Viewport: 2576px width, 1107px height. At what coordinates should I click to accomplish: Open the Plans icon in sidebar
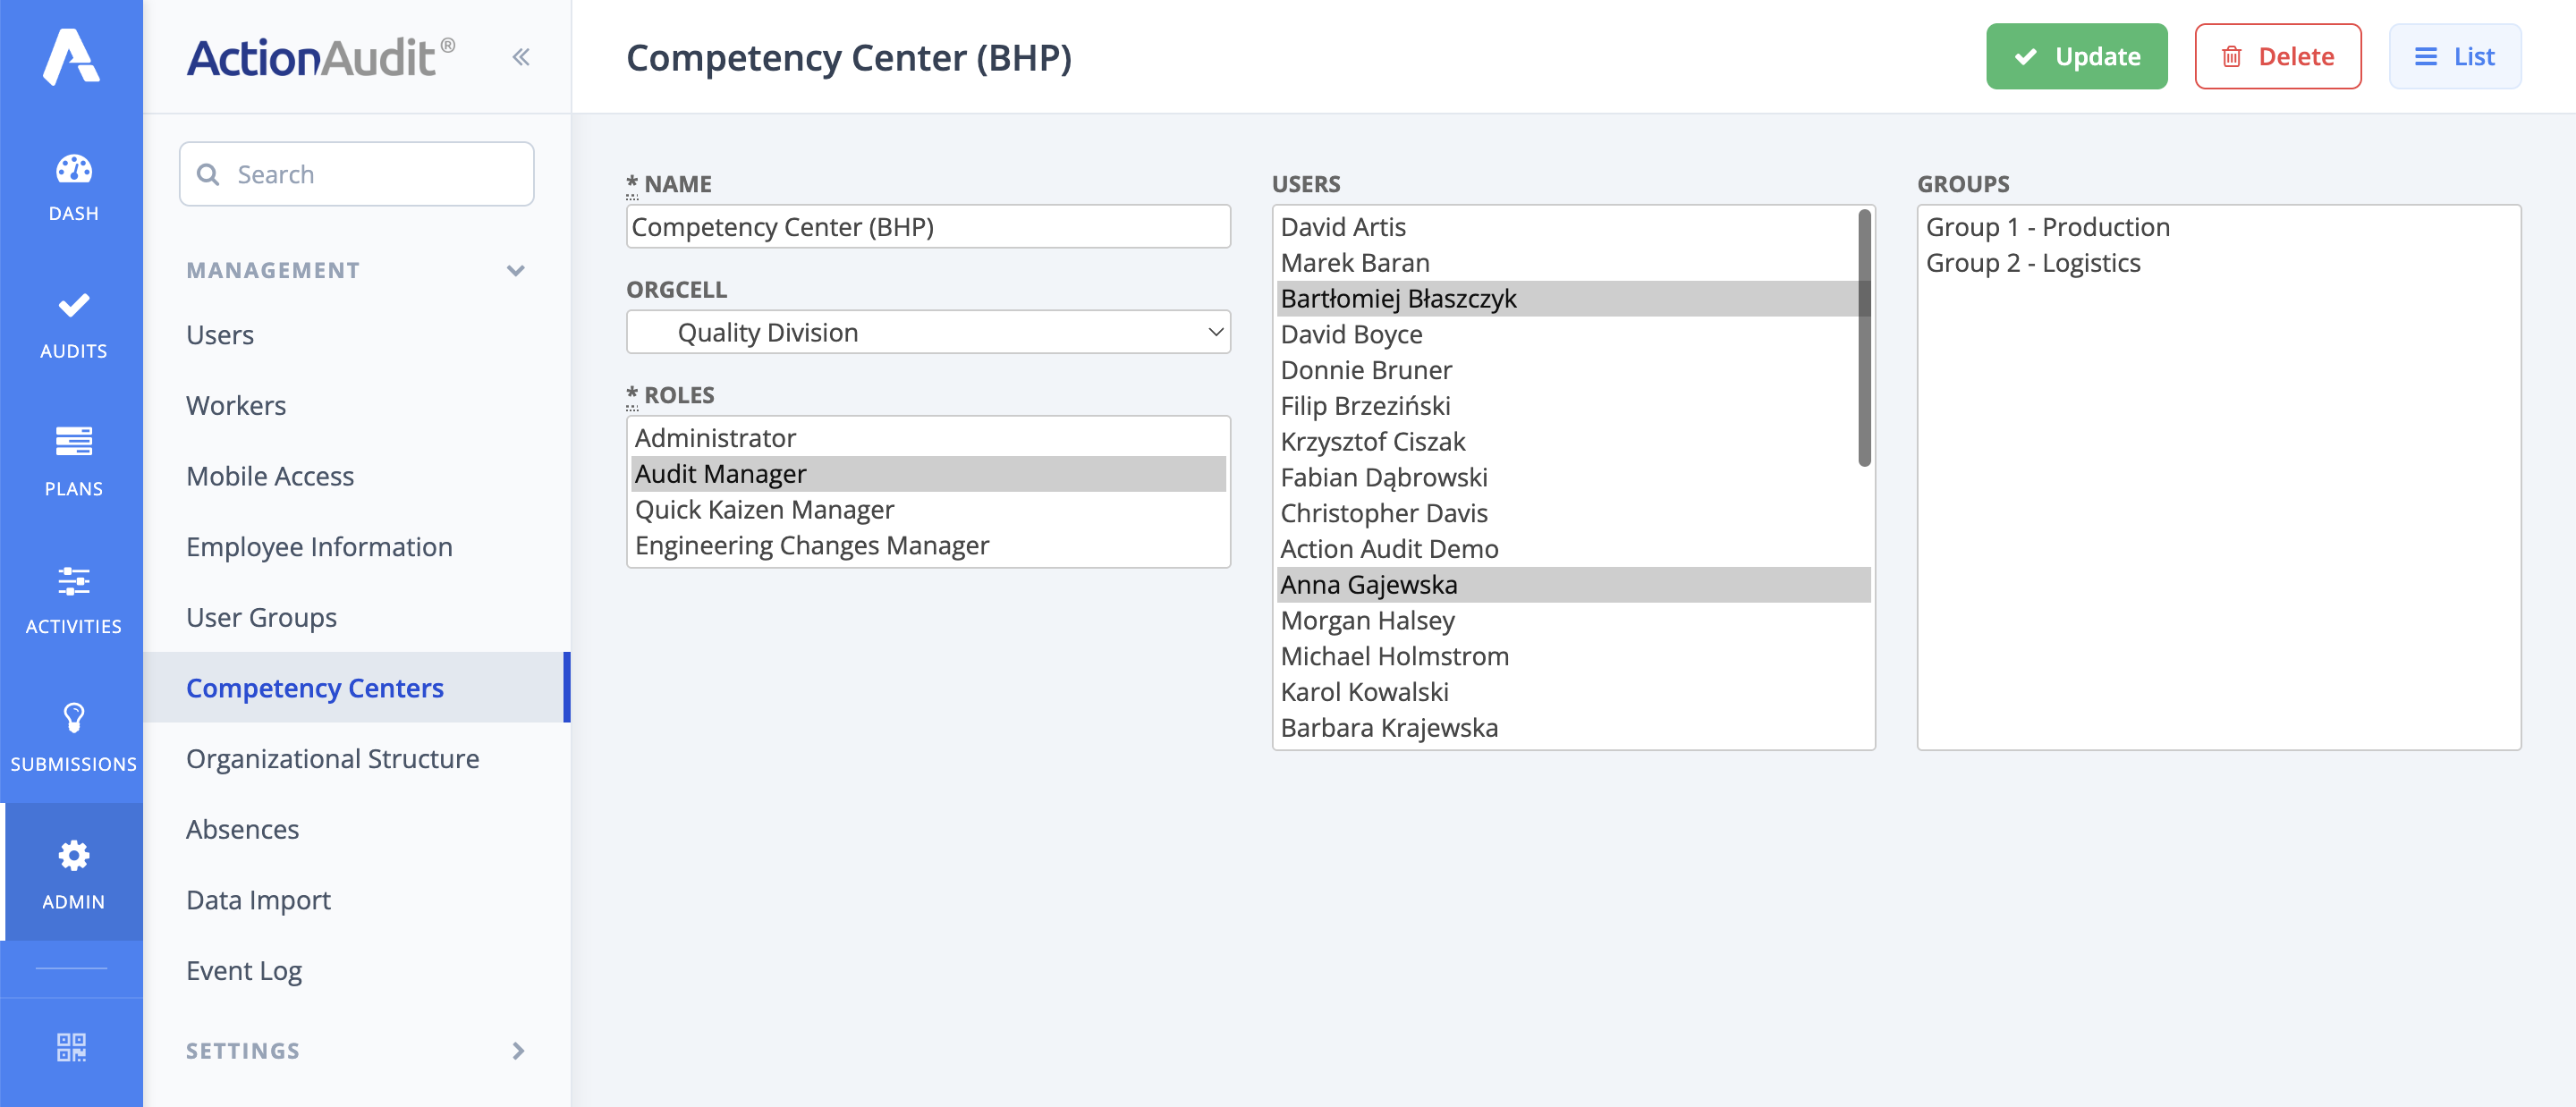[73, 442]
